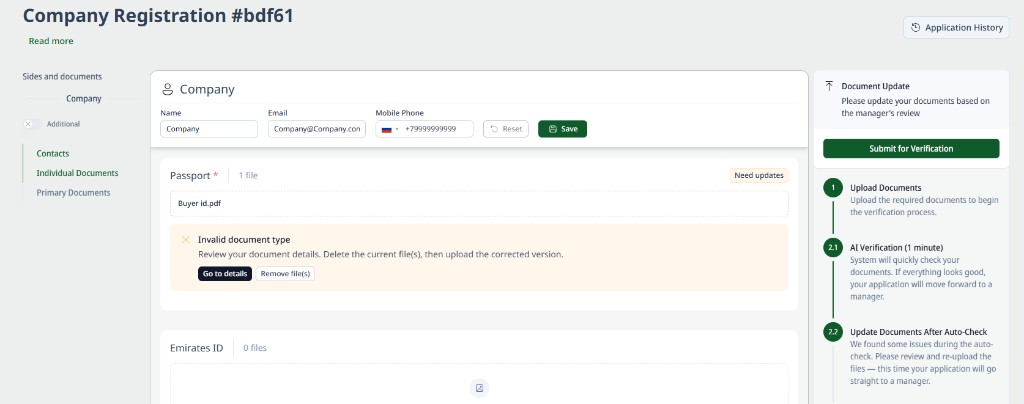Go to details of invalid document
This screenshot has height=404, width=1024.
(x=225, y=273)
